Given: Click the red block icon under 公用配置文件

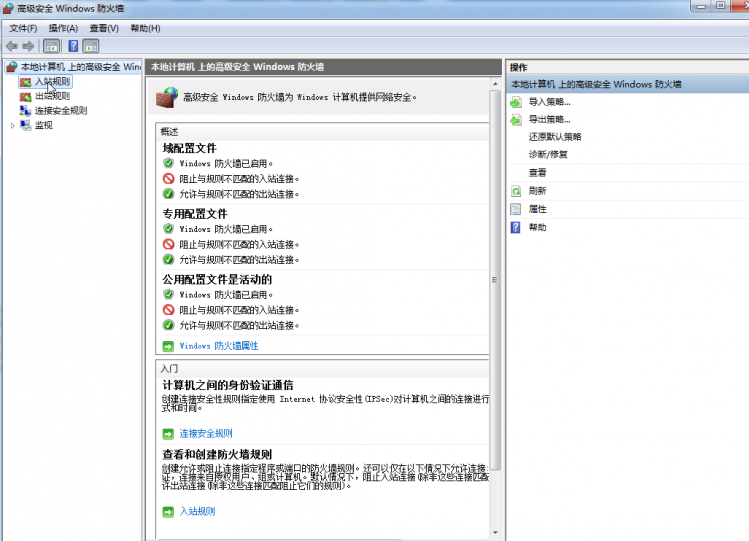Looking at the screenshot, I should (168, 310).
